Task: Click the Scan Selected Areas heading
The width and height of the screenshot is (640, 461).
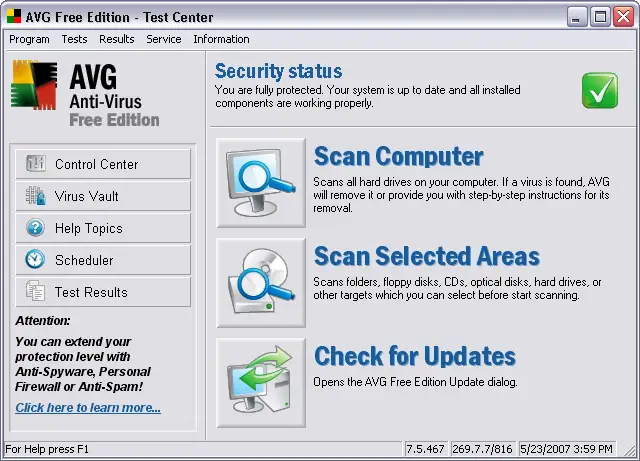Action: tap(427, 256)
